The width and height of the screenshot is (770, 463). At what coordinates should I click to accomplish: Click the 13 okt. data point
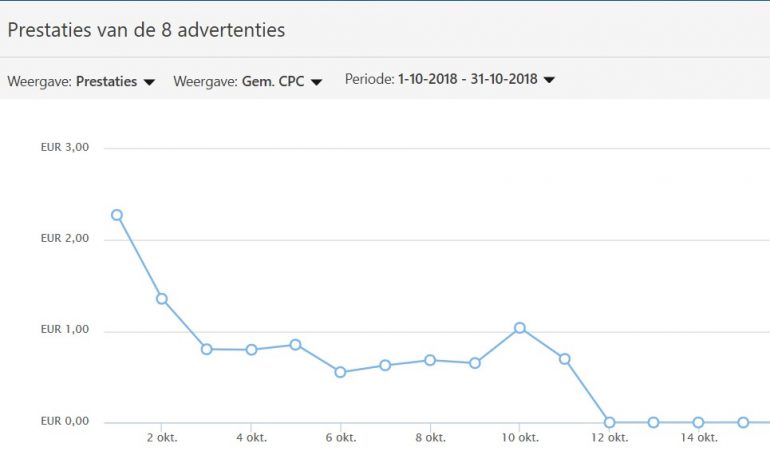tap(654, 423)
